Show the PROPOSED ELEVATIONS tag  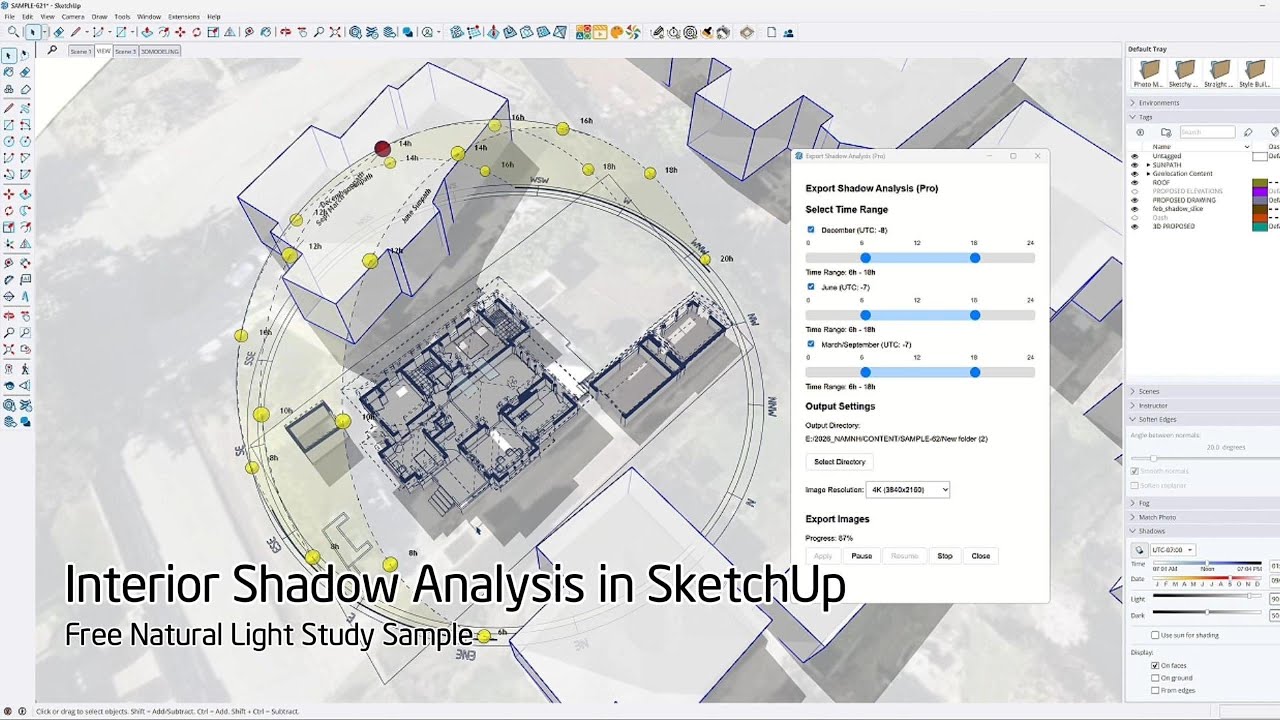click(1135, 191)
